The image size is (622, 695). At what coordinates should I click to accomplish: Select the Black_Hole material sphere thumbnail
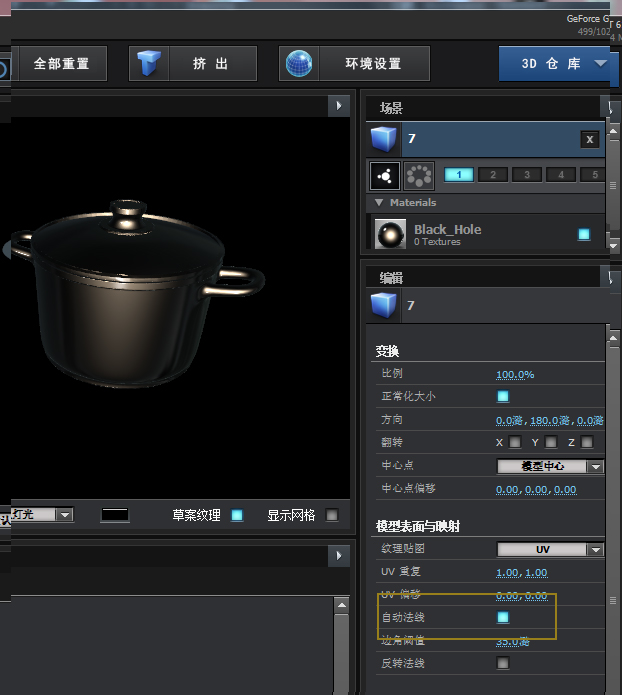(x=389, y=234)
